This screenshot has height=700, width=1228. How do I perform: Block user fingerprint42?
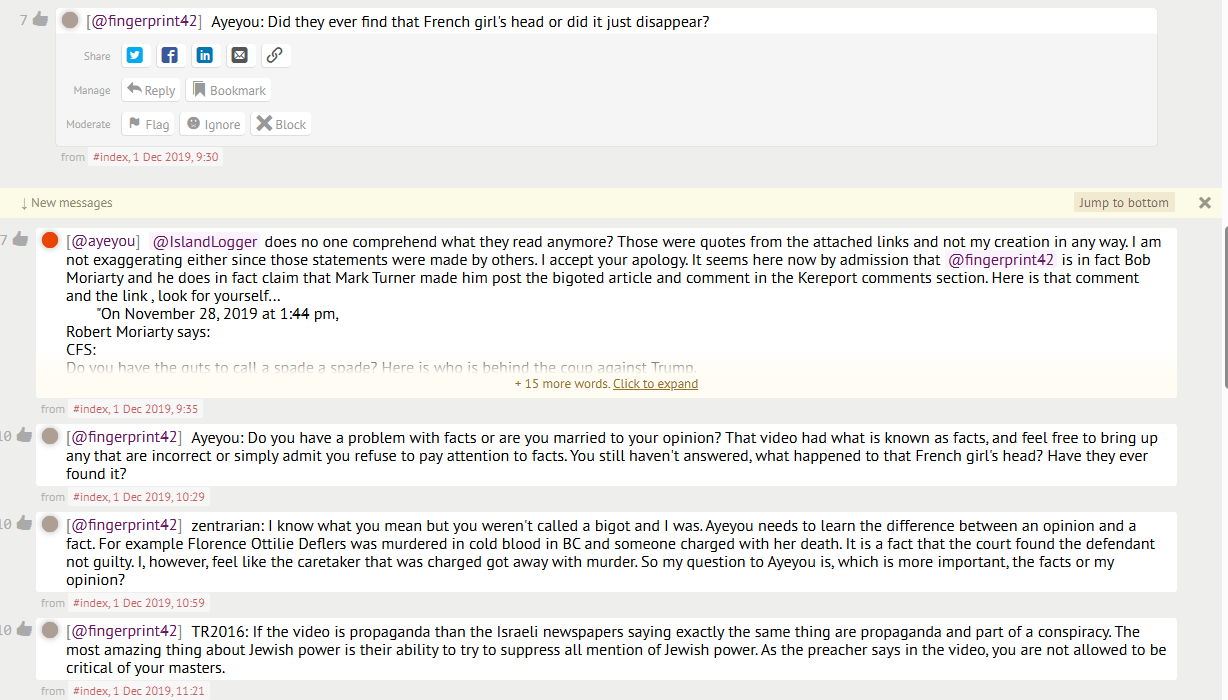tap(281, 124)
